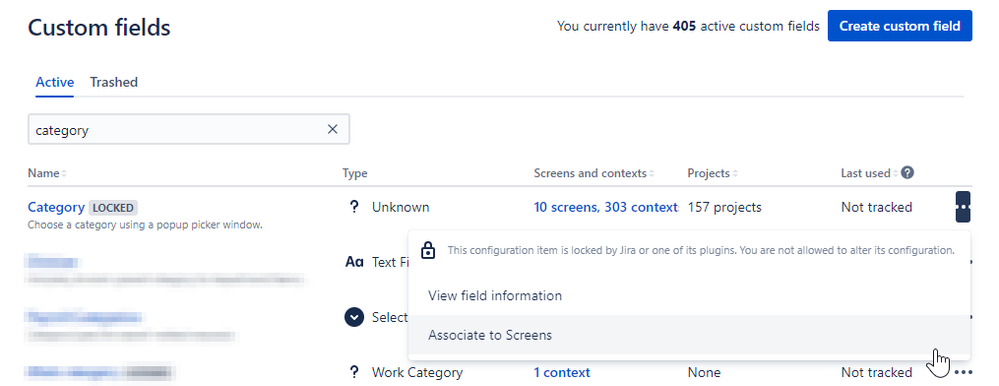The height and width of the screenshot is (386, 999).
Task: Click the Text Field Aa type icon
Action: tap(354, 262)
